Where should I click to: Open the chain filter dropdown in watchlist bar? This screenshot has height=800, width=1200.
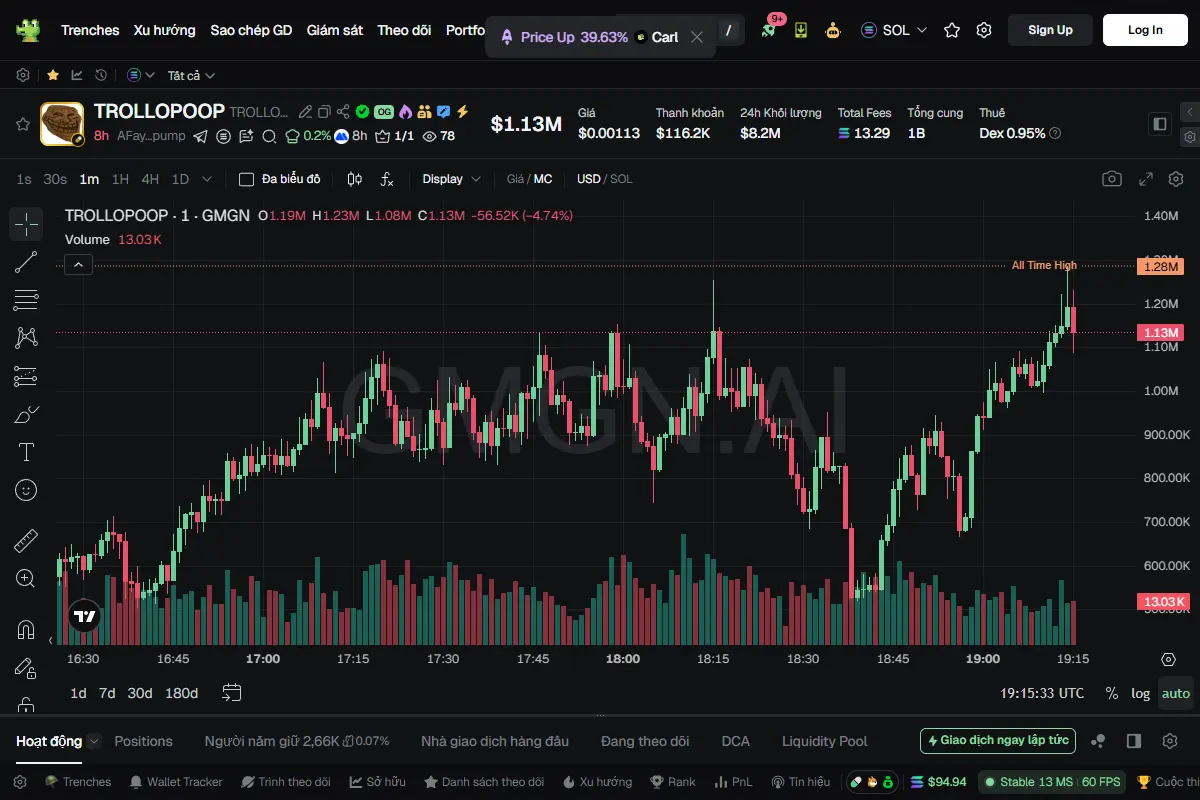pos(141,75)
